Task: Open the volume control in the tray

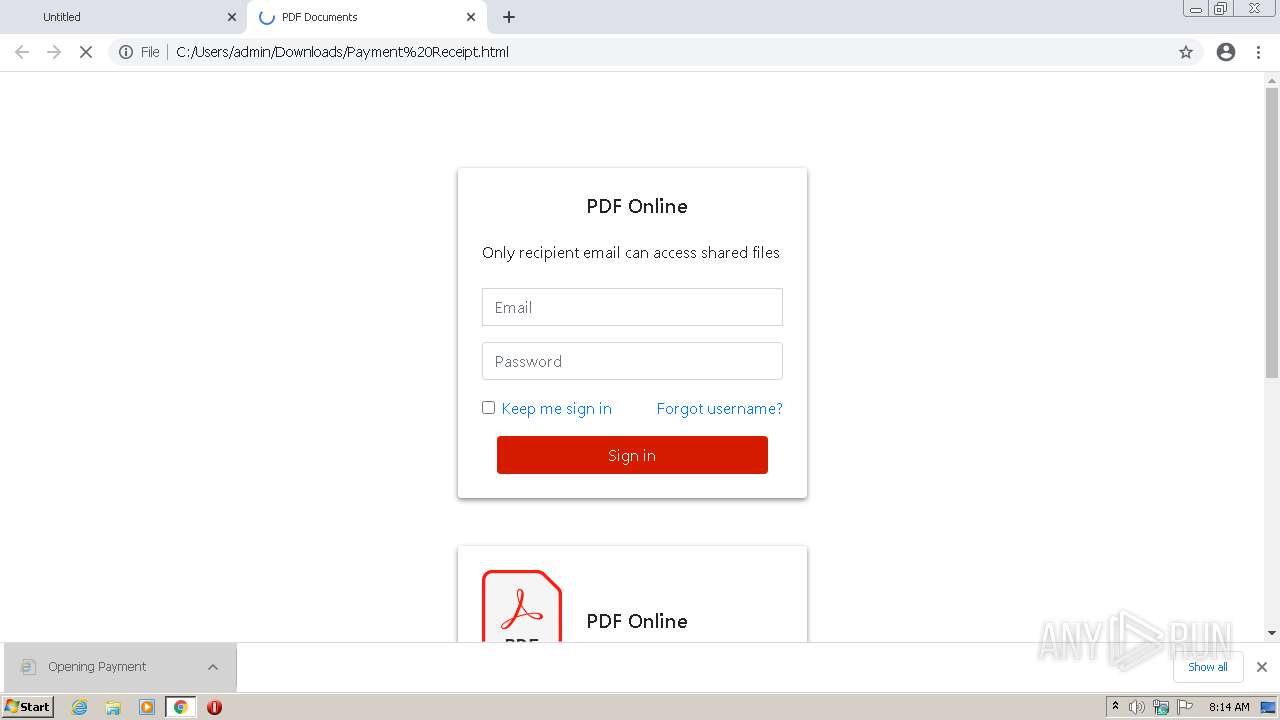Action: pyautogui.click(x=1137, y=707)
